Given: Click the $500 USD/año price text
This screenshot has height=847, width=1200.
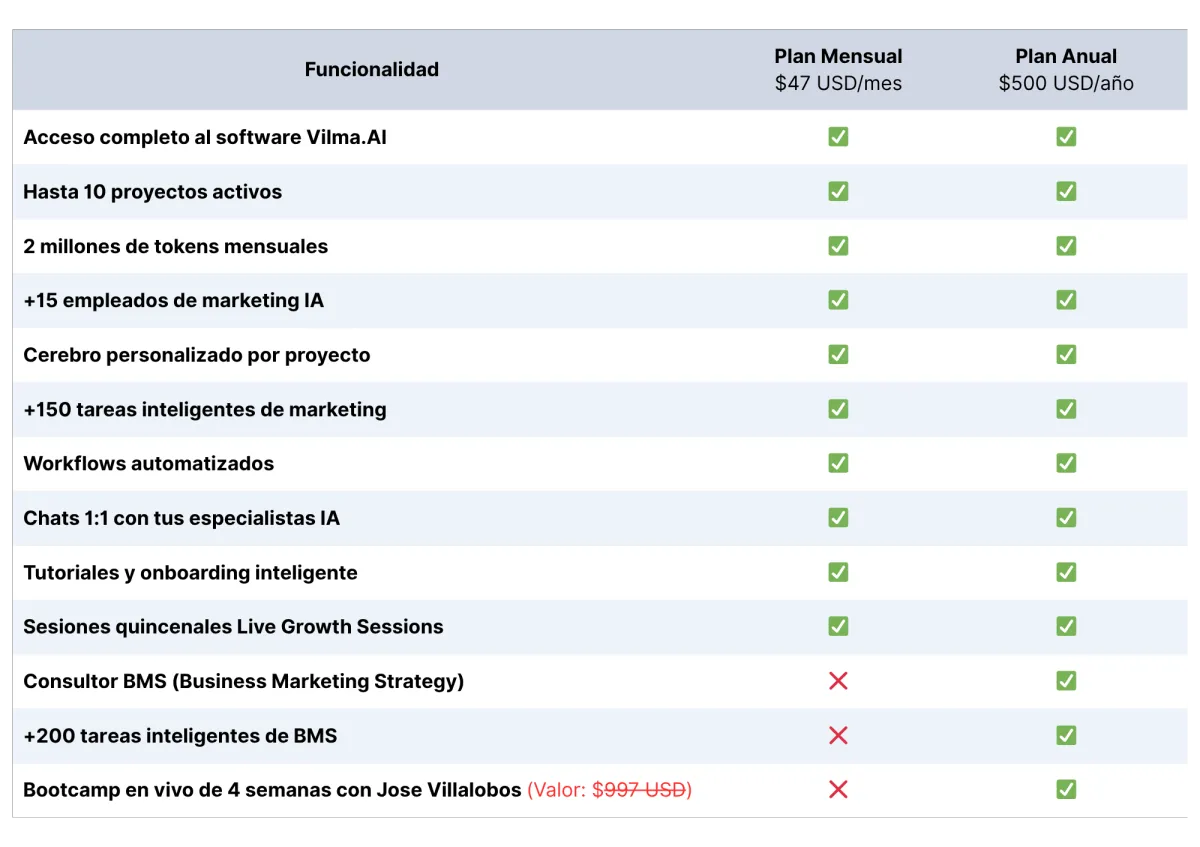Looking at the screenshot, I should point(1066,84).
